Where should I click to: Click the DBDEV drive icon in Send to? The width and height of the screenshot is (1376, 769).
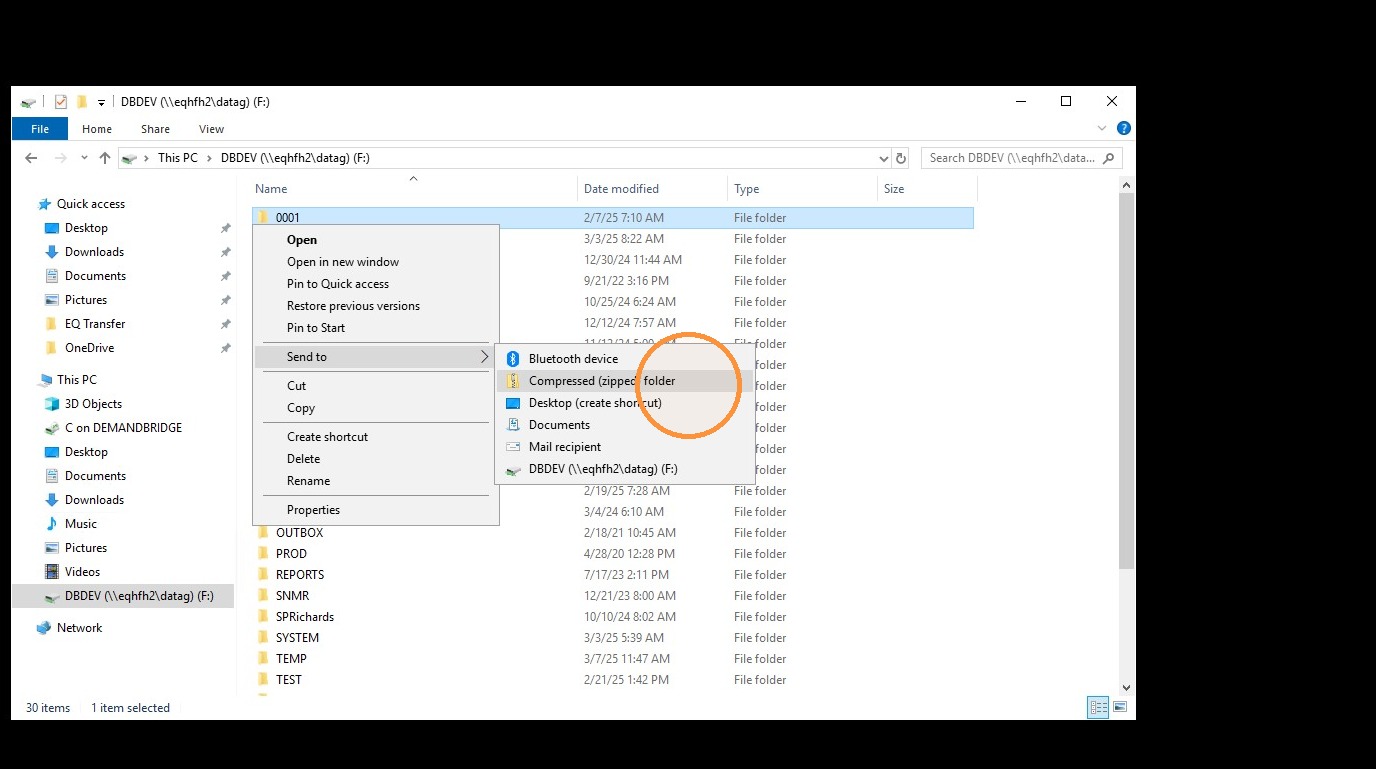click(513, 469)
